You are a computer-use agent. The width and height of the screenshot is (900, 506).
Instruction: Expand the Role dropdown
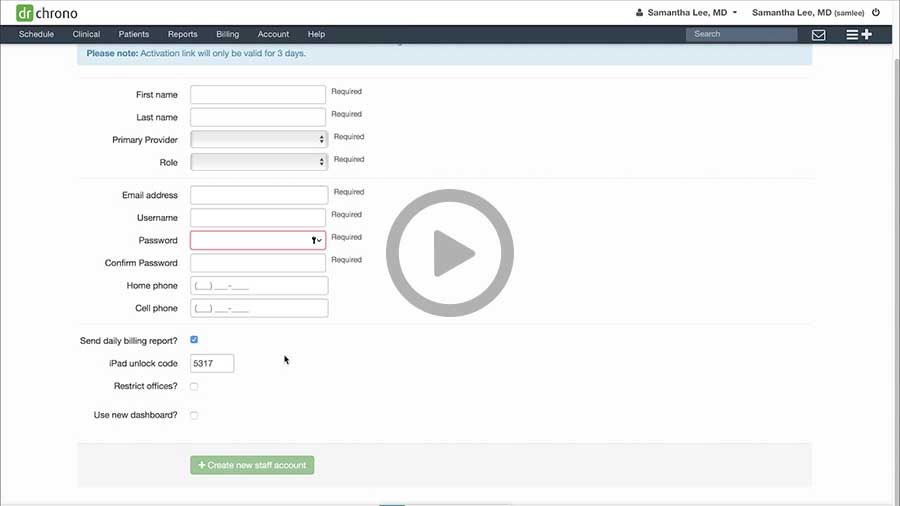click(258, 162)
